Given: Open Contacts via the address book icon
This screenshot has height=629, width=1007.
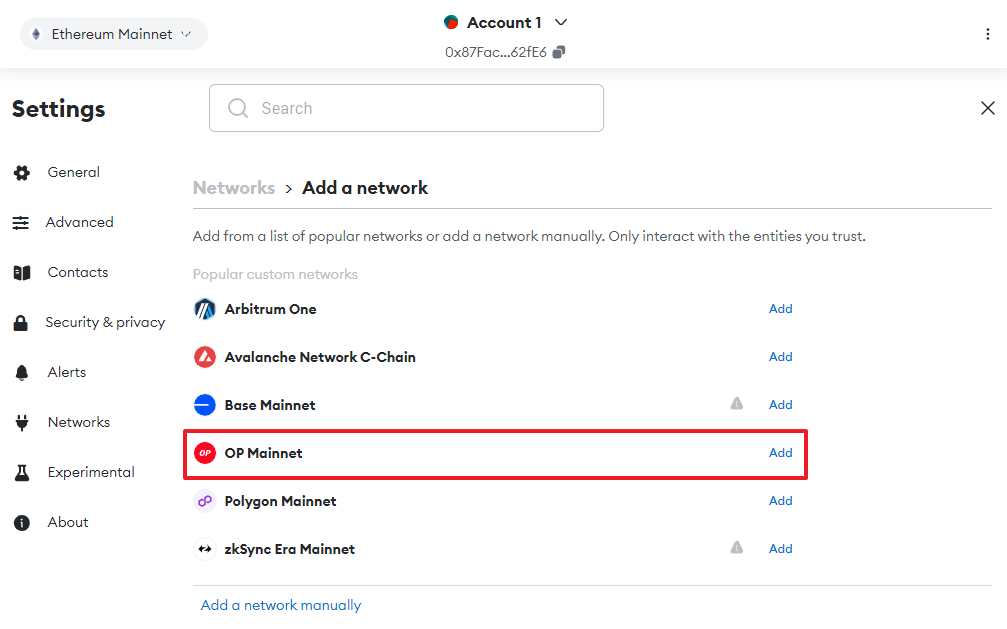Looking at the screenshot, I should point(21,272).
